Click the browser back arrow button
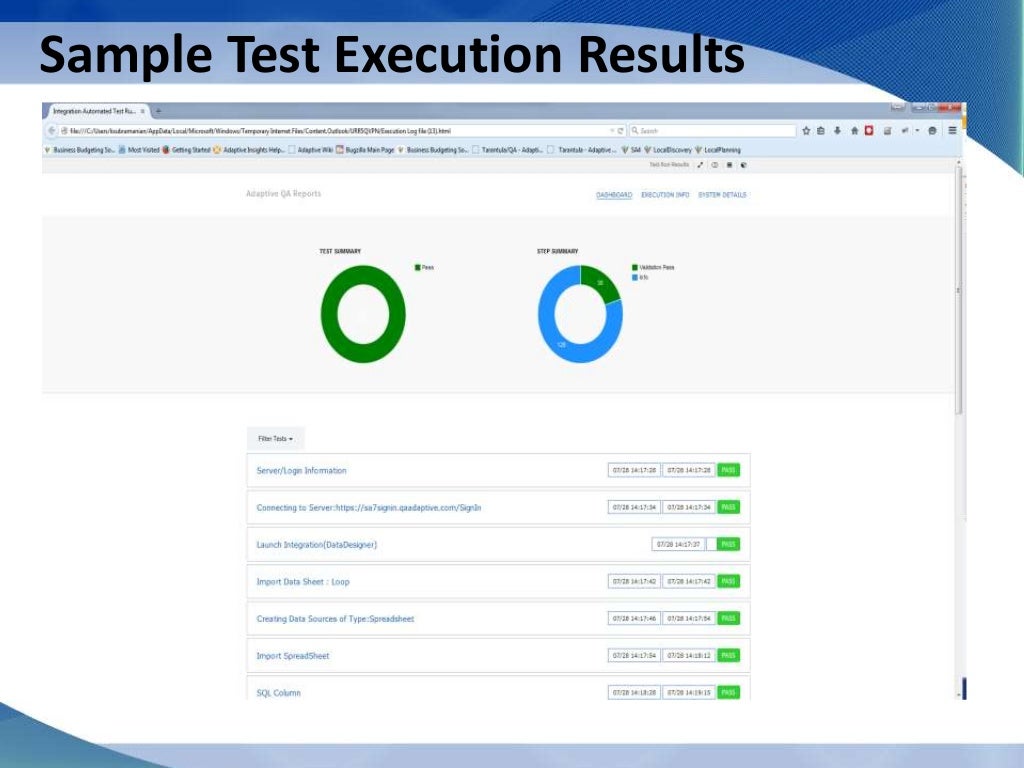Image resolution: width=1024 pixels, height=768 pixels. click(x=52, y=131)
